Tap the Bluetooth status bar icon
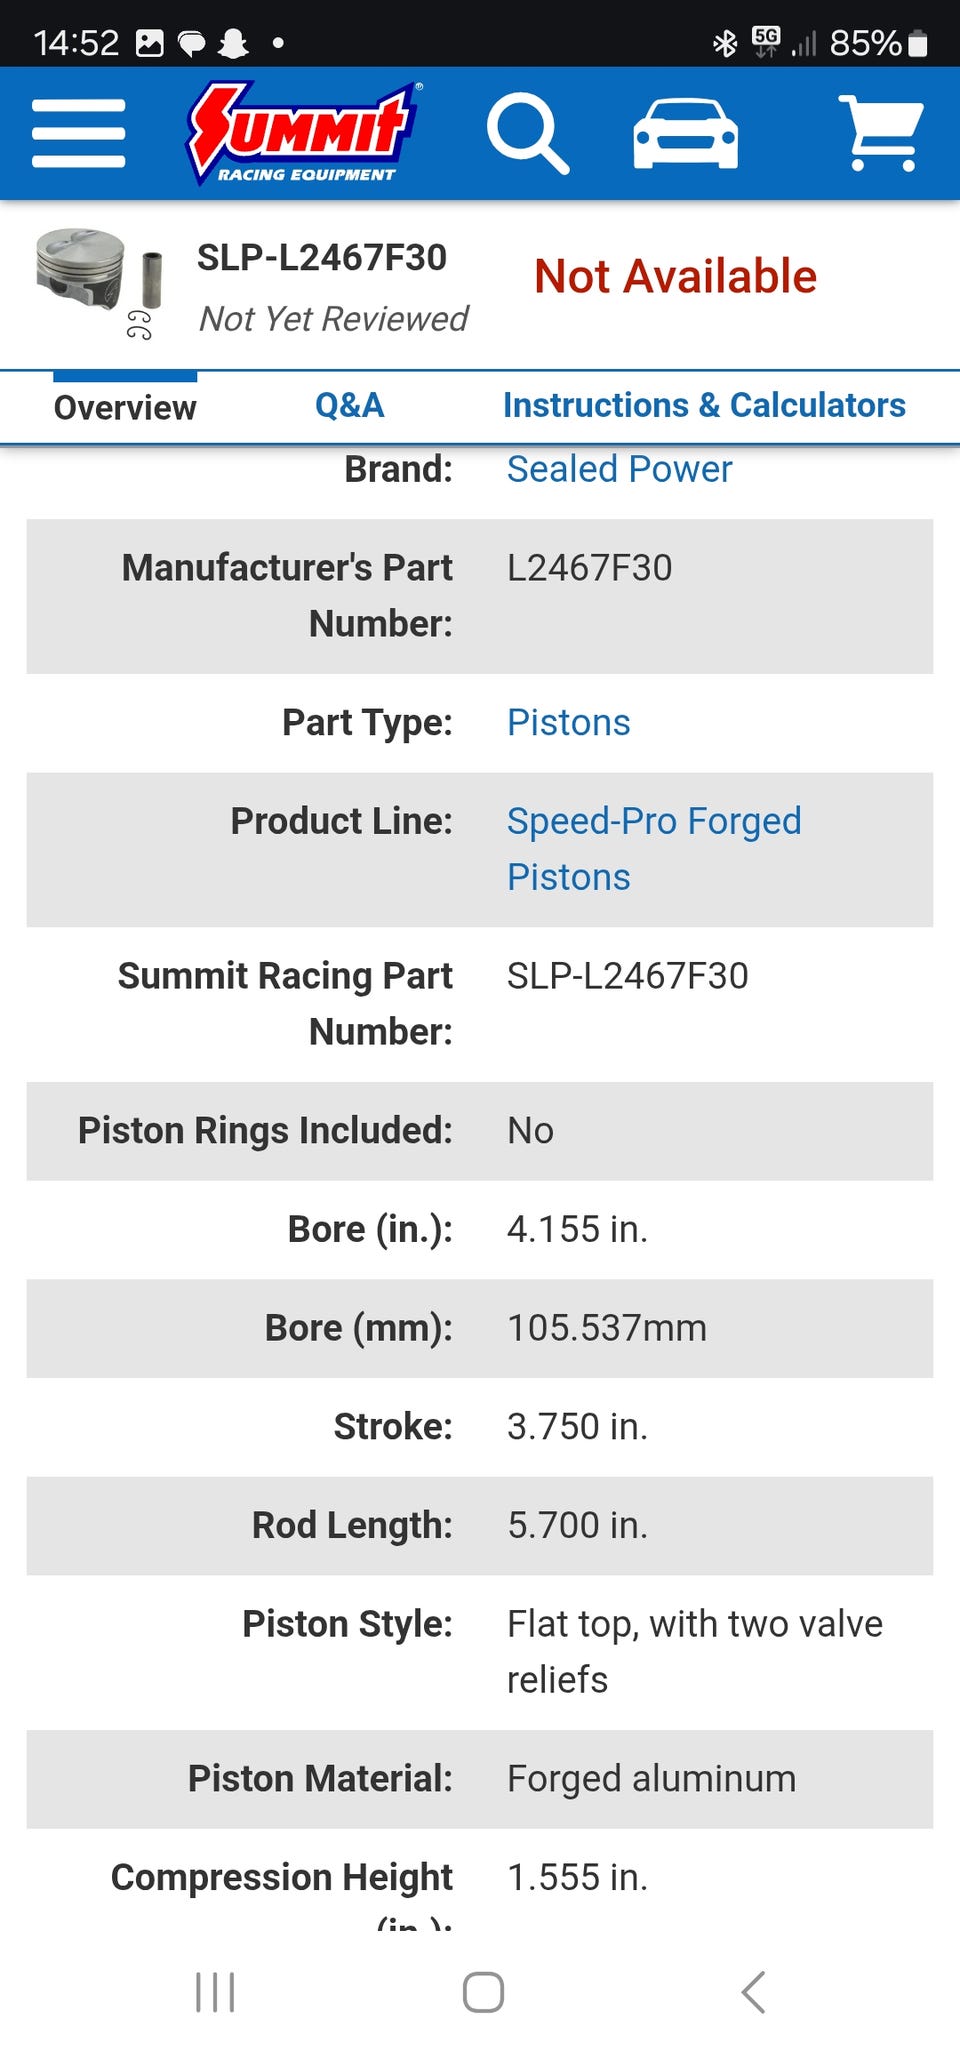960x2059 pixels. 724,43
